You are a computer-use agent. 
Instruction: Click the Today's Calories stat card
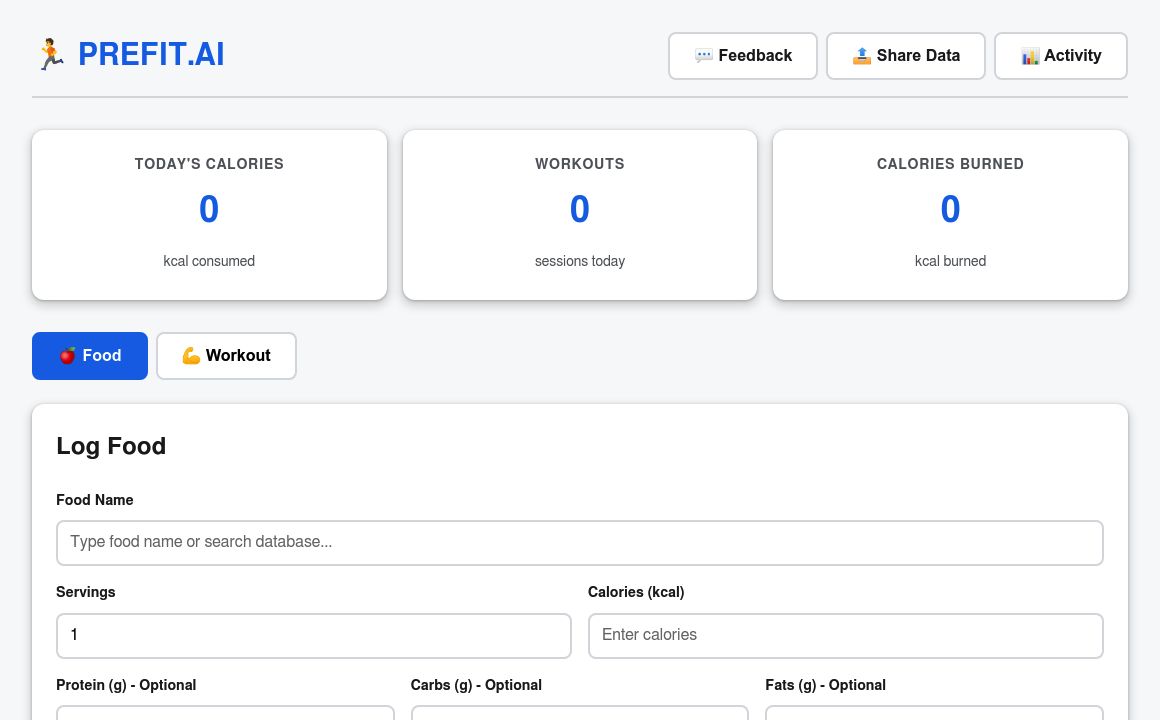[x=209, y=214]
